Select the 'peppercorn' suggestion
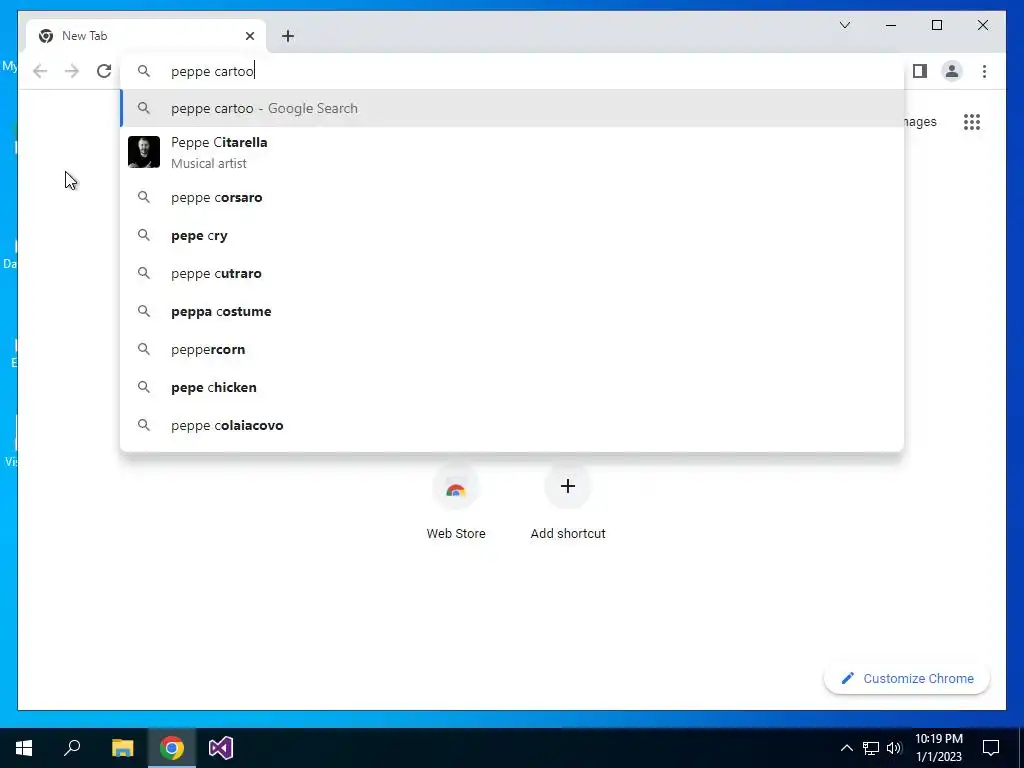Screen dimensions: 1024x768 [x=512, y=349]
